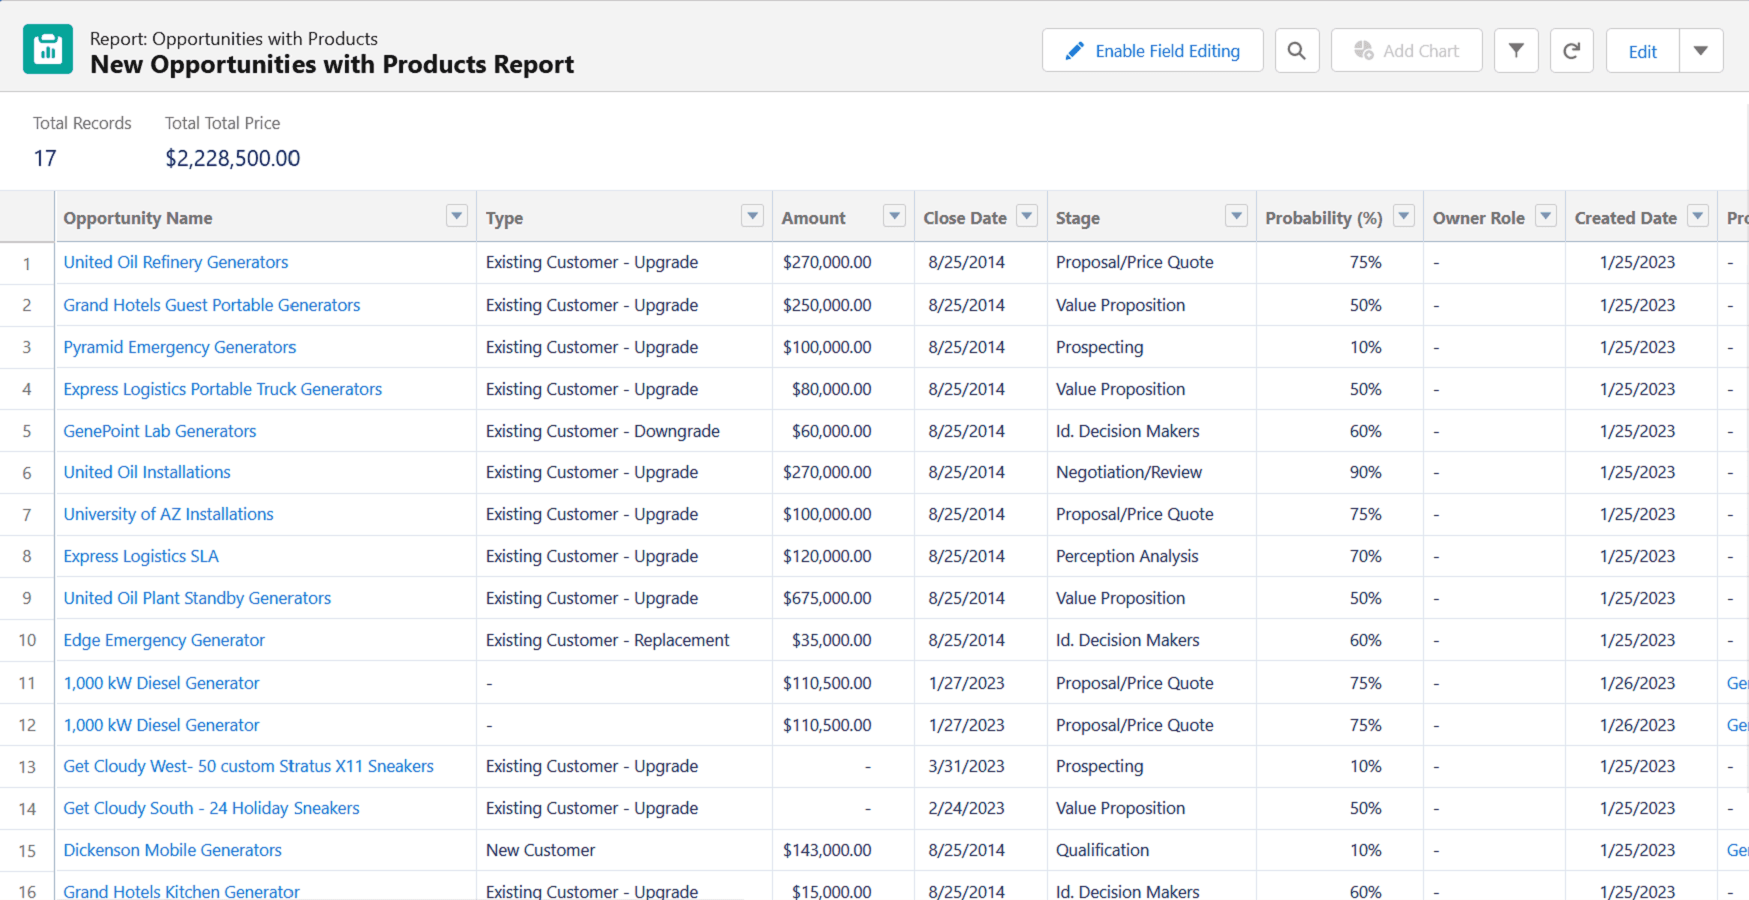
Task: Open the Probability (%) column menu arrow
Action: (x=1404, y=216)
